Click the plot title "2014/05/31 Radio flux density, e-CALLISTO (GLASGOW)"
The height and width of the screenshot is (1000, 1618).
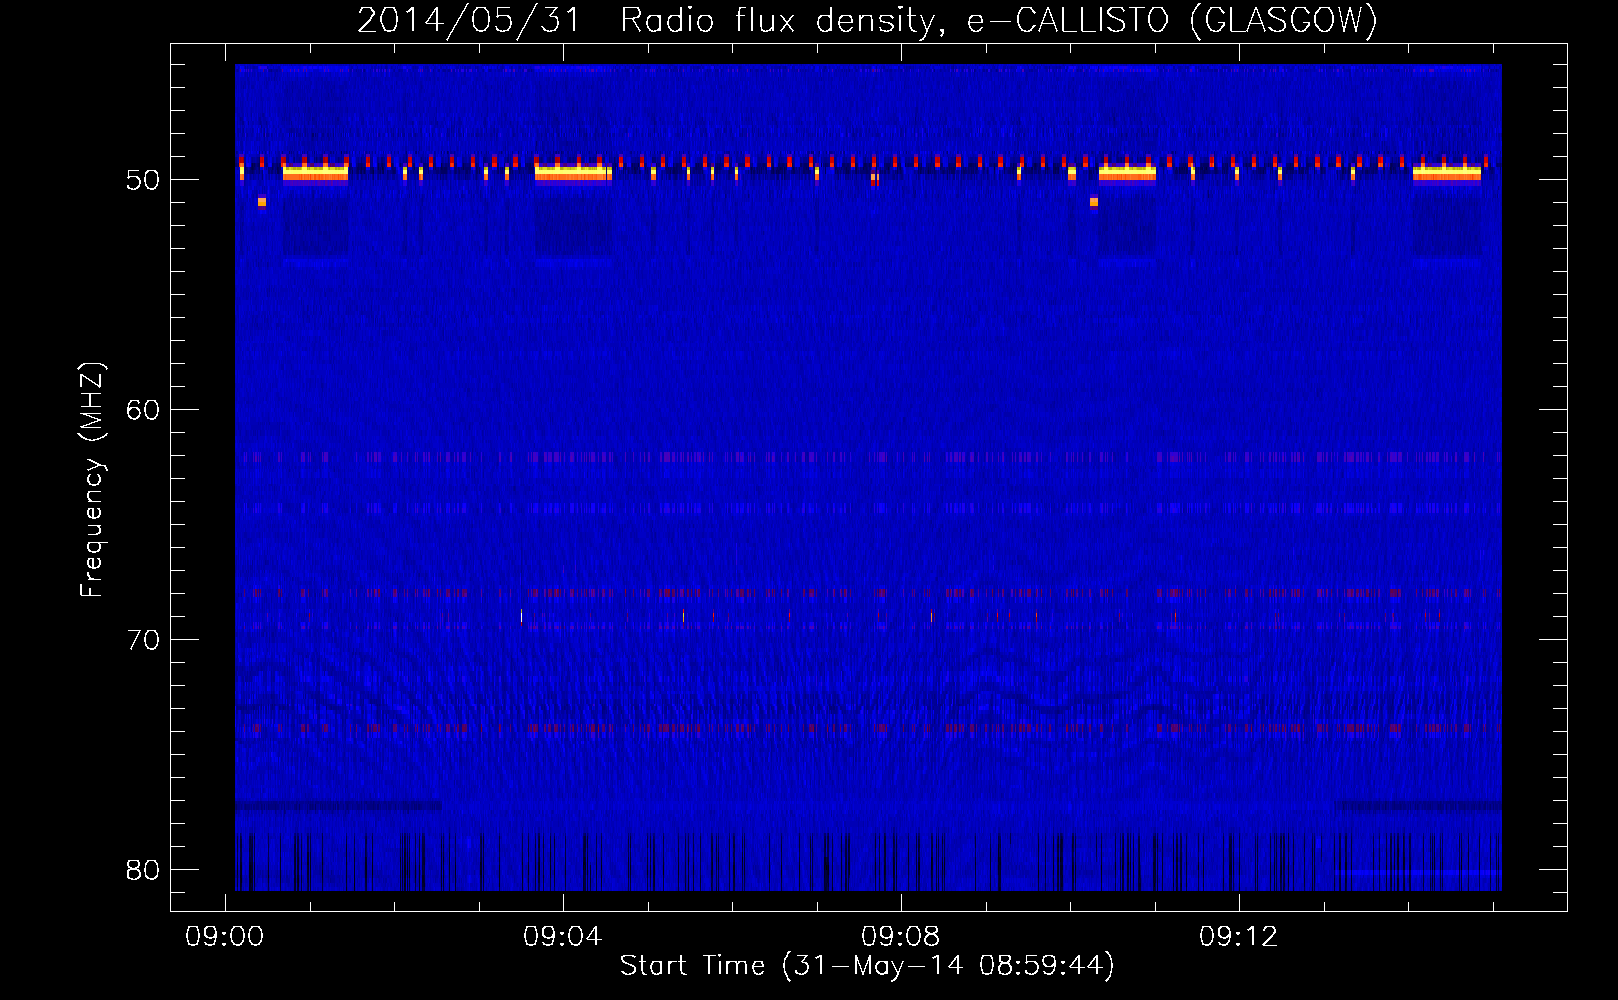coord(867,20)
